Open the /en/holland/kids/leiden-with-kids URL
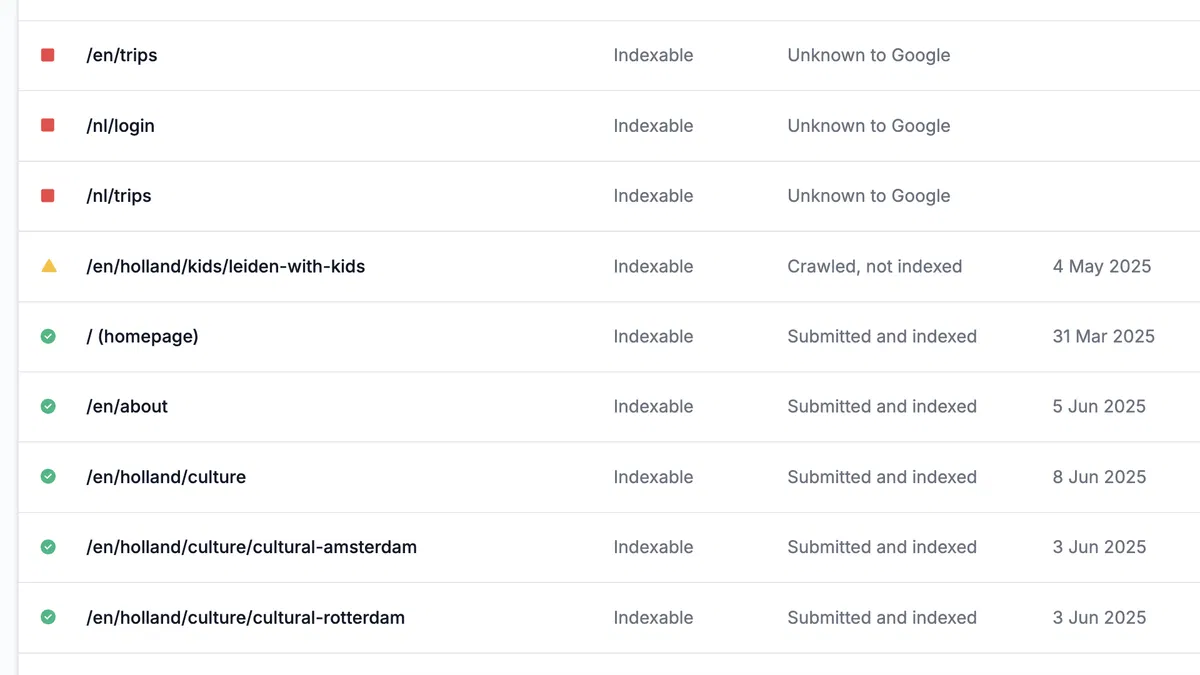This screenshot has height=675, width=1200. pos(226,266)
